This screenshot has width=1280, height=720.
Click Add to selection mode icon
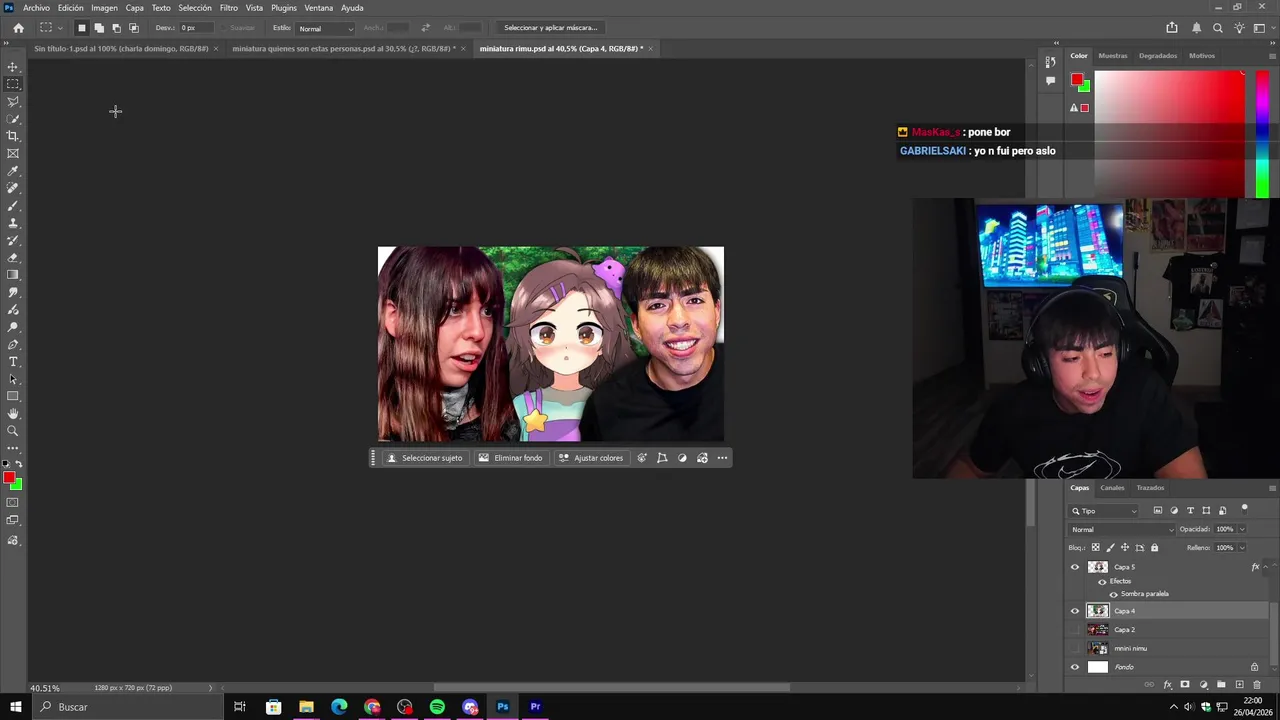pos(99,28)
